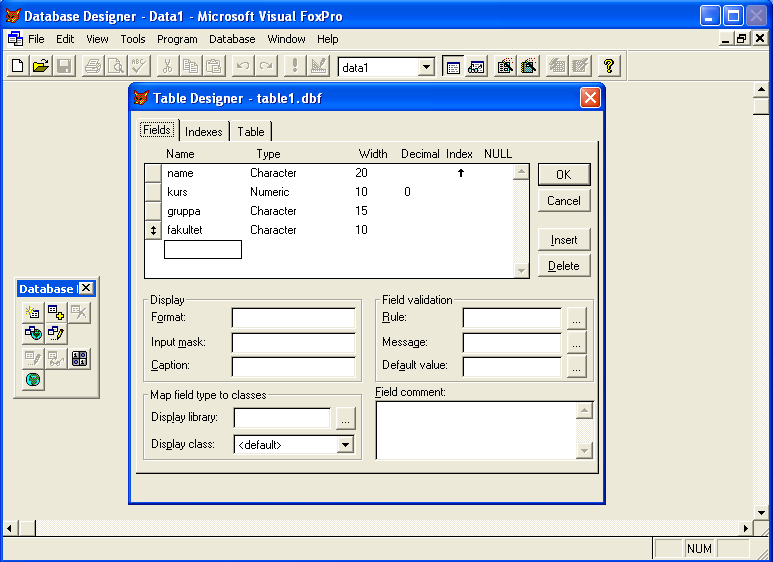This screenshot has height=562, width=773.
Task: Expand the Display class dropdown
Action: [x=345, y=445]
